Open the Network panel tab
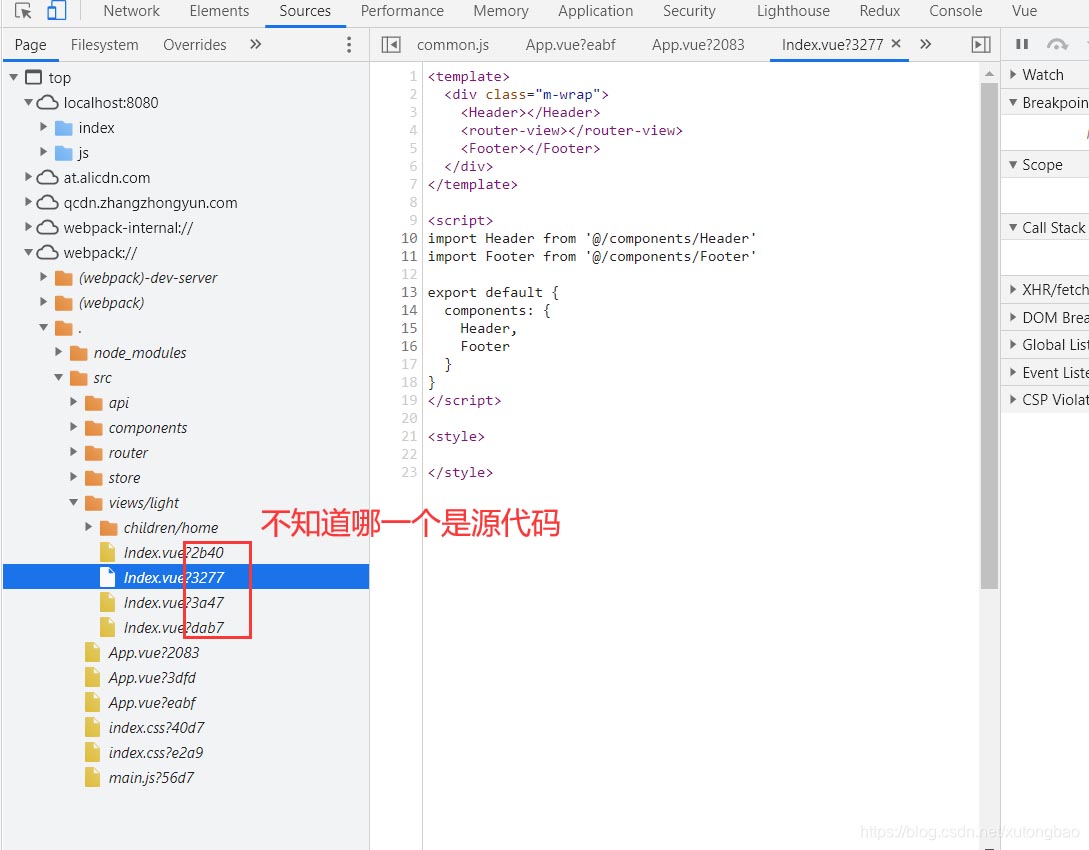Image resolution: width=1089 pixels, height=850 pixels. click(131, 11)
